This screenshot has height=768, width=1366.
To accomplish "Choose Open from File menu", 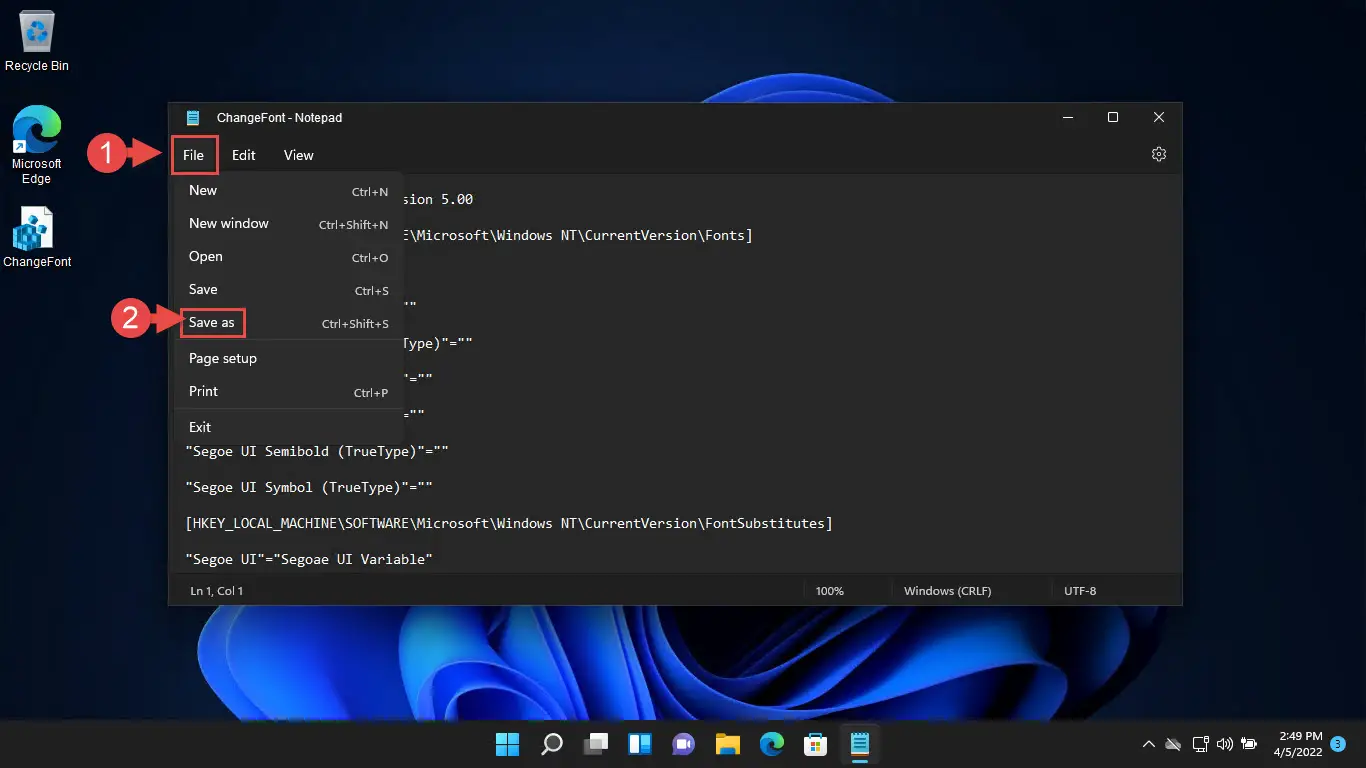I will point(289,257).
